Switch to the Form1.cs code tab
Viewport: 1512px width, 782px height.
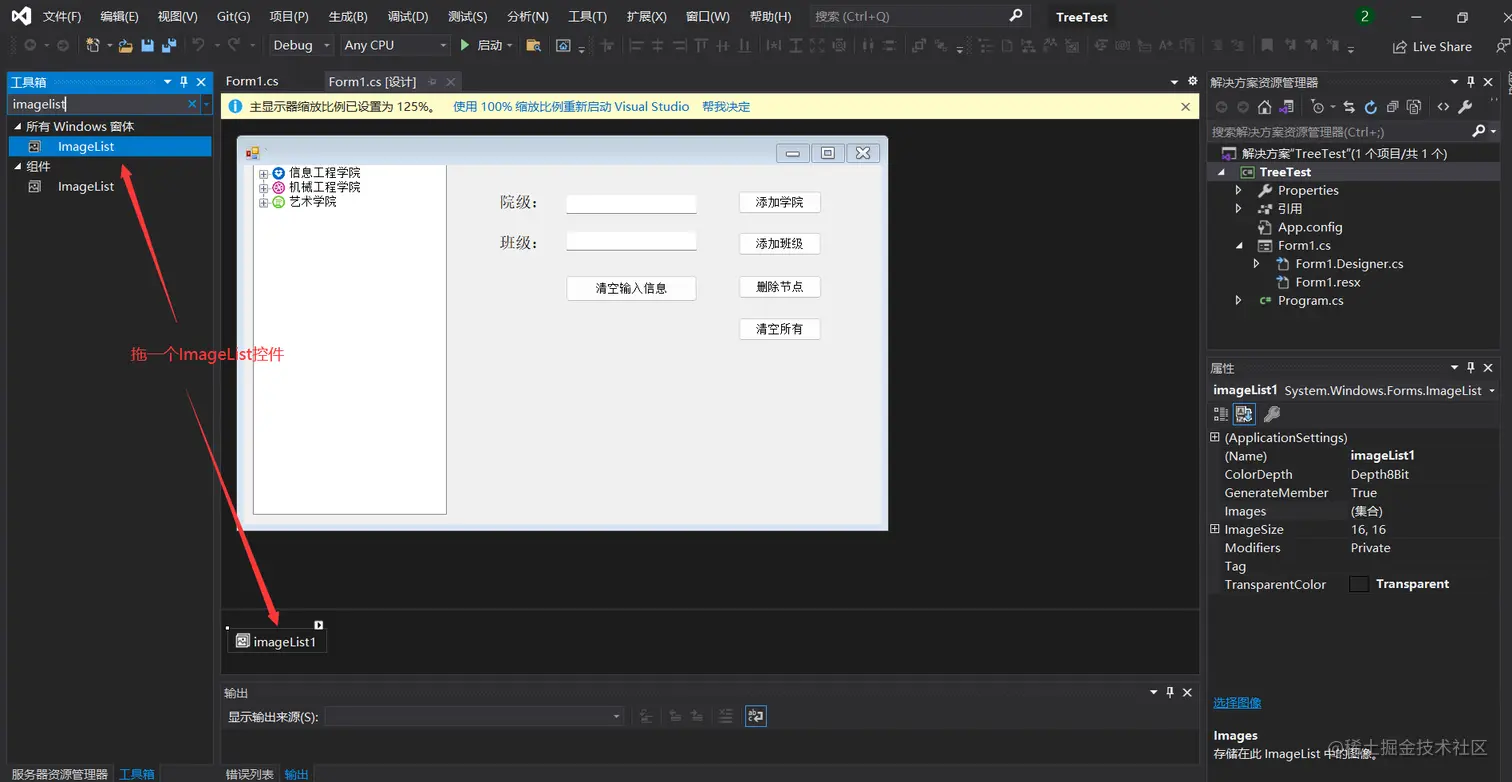[x=252, y=81]
